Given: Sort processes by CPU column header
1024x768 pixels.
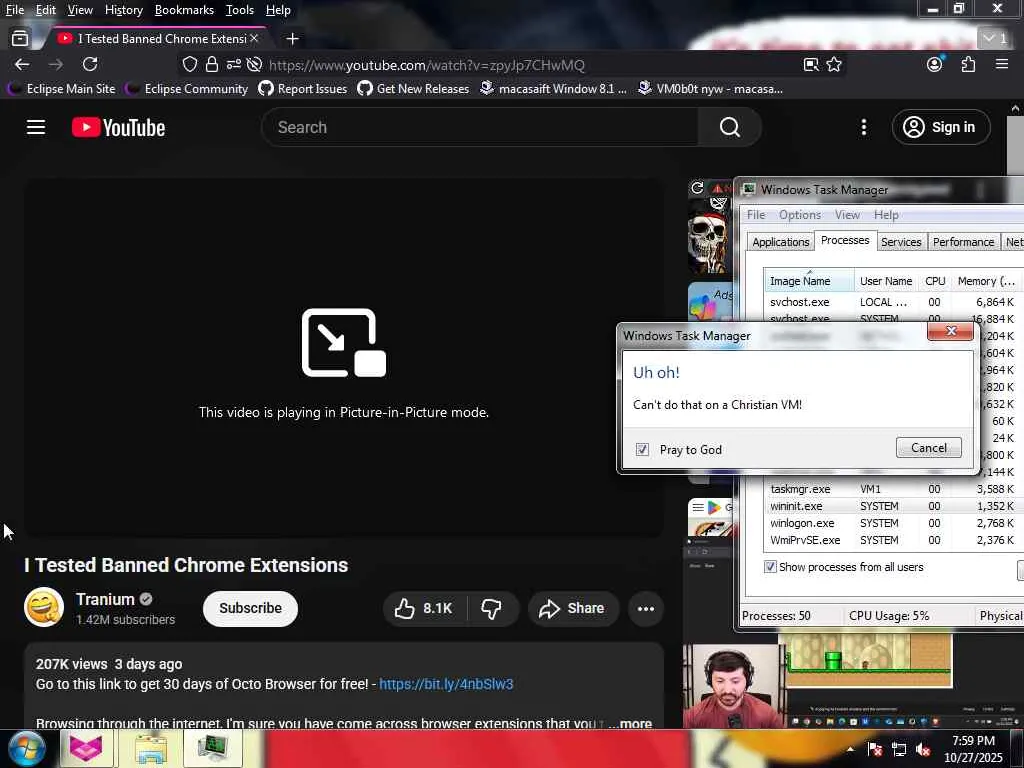Looking at the screenshot, I should click(x=935, y=281).
